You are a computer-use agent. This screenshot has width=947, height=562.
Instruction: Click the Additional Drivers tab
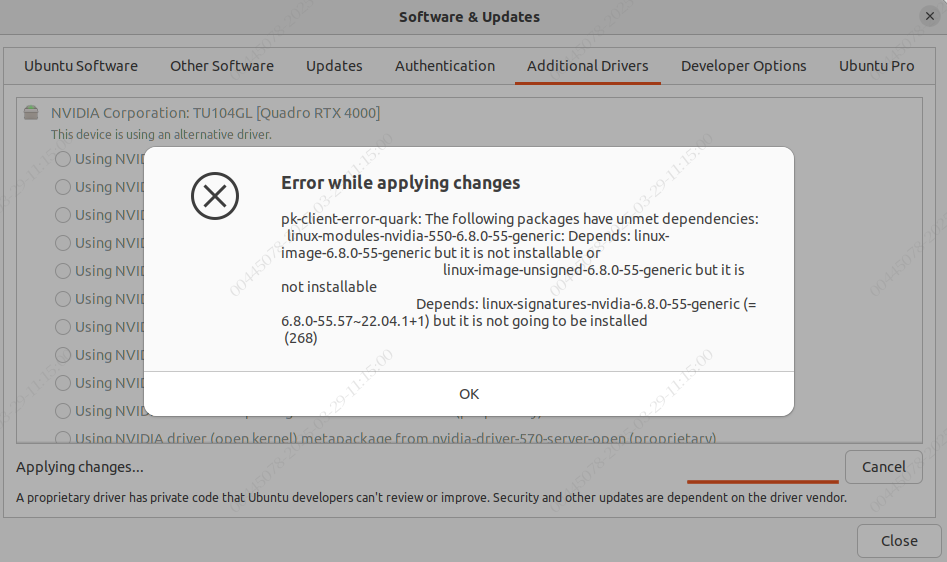(588, 66)
